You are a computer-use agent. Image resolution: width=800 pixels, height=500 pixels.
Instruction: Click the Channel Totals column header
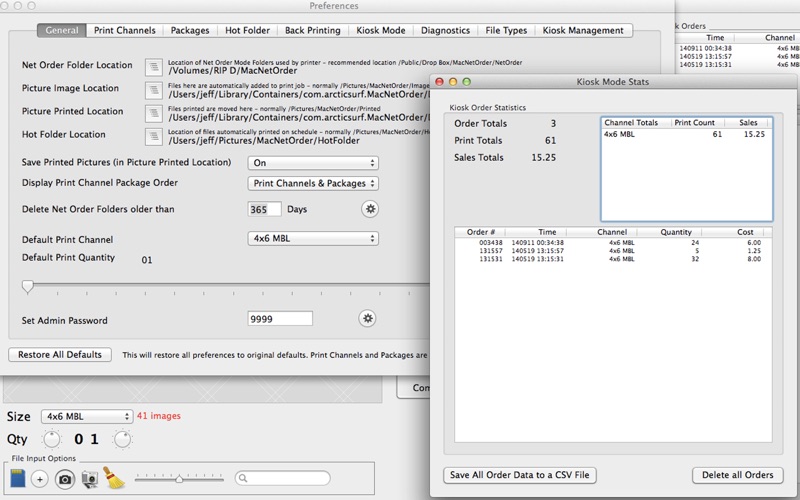[x=636, y=122]
